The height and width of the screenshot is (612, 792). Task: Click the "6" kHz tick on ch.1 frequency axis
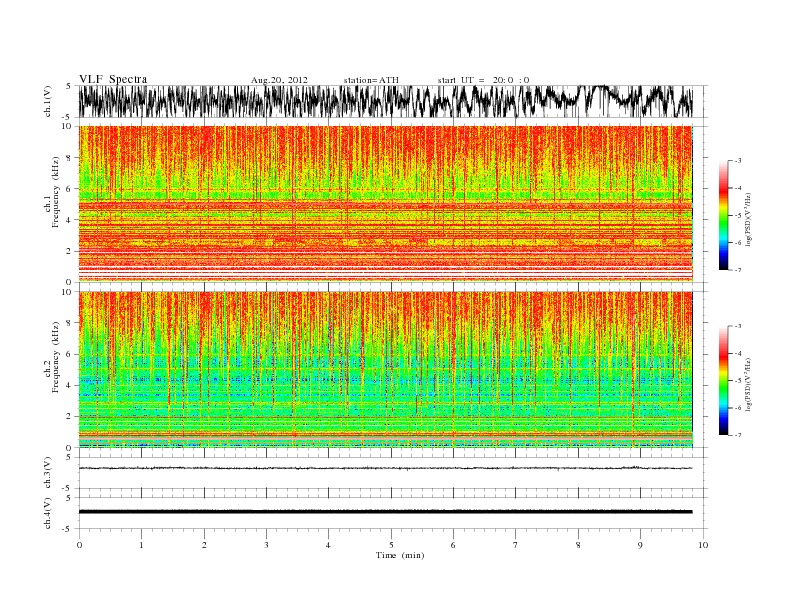[70, 189]
